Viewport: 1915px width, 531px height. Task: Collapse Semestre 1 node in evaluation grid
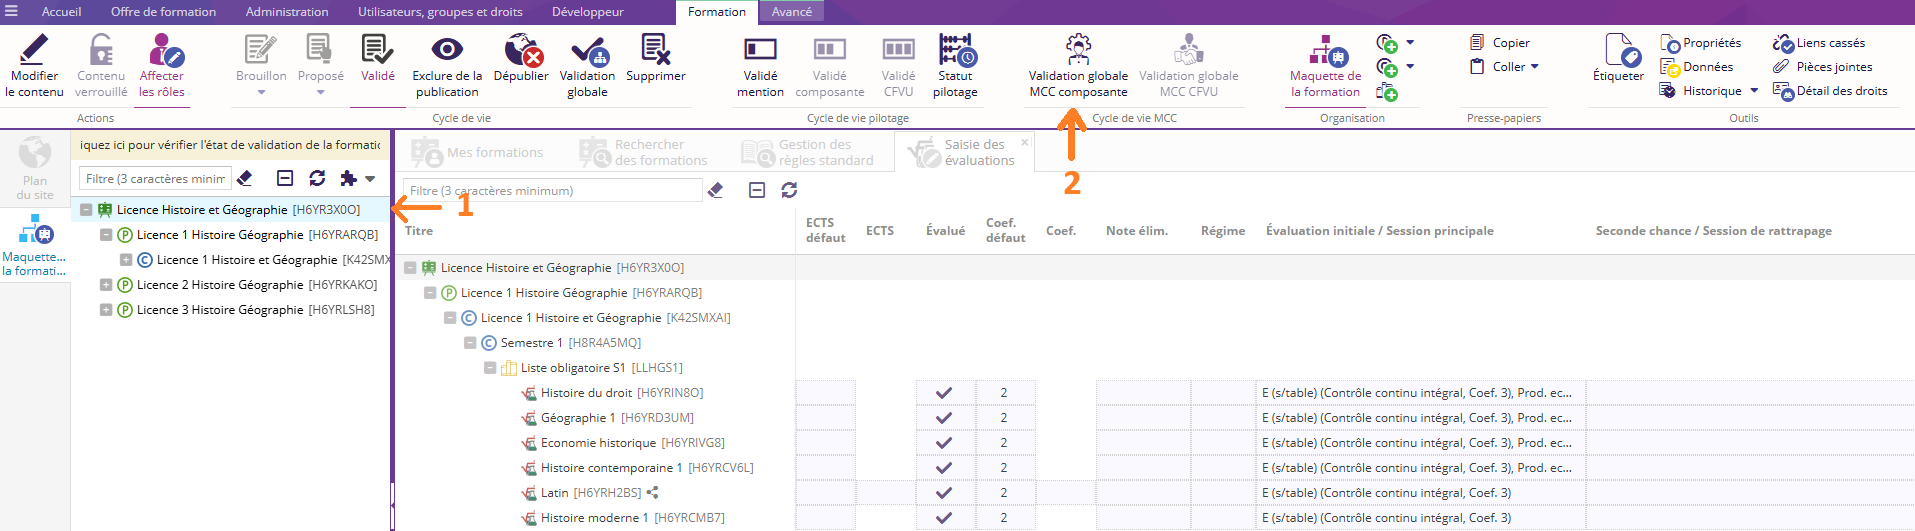coord(470,343)
